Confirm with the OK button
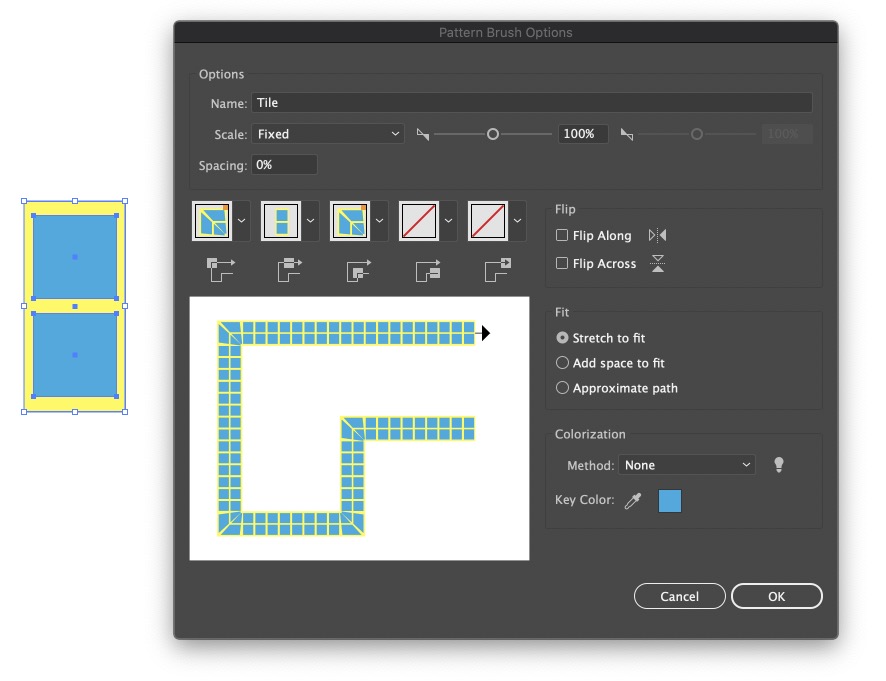 click(776, 596)
